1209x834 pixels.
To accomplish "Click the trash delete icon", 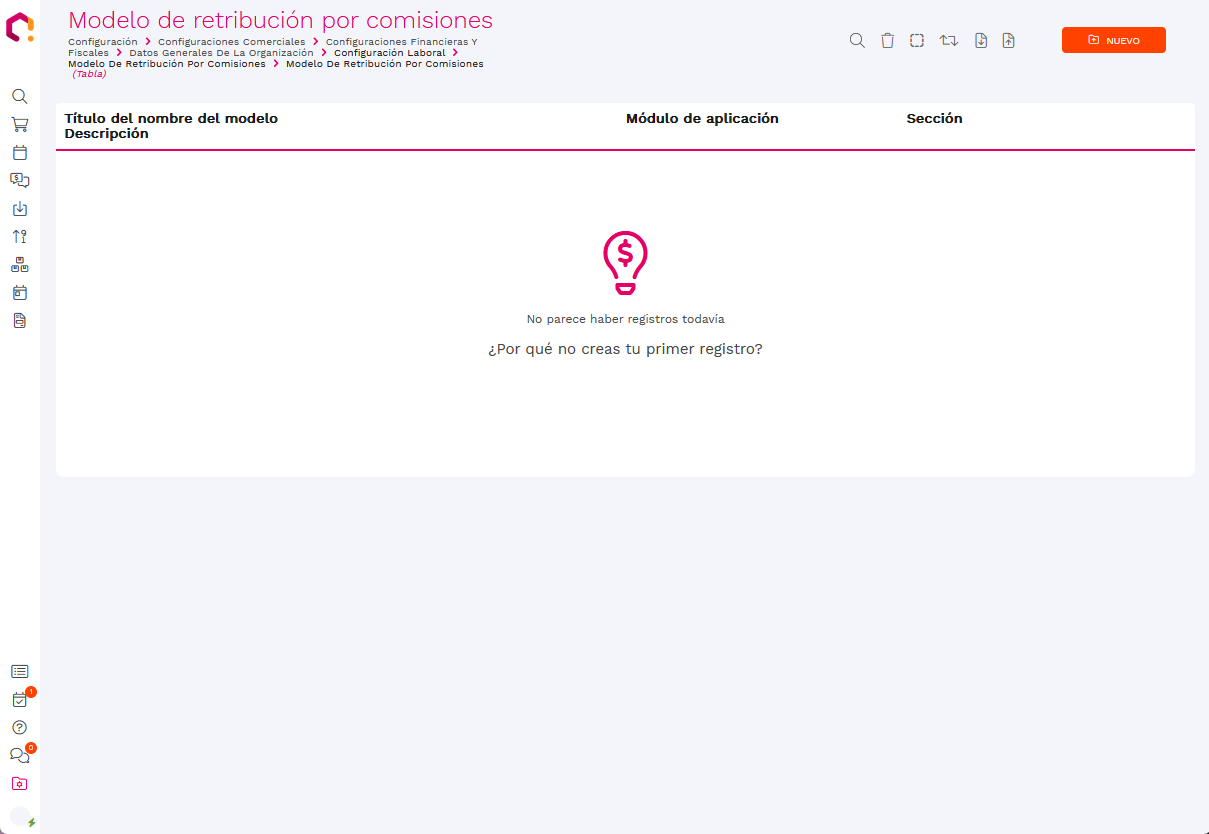I will click(x=887, y=41).
